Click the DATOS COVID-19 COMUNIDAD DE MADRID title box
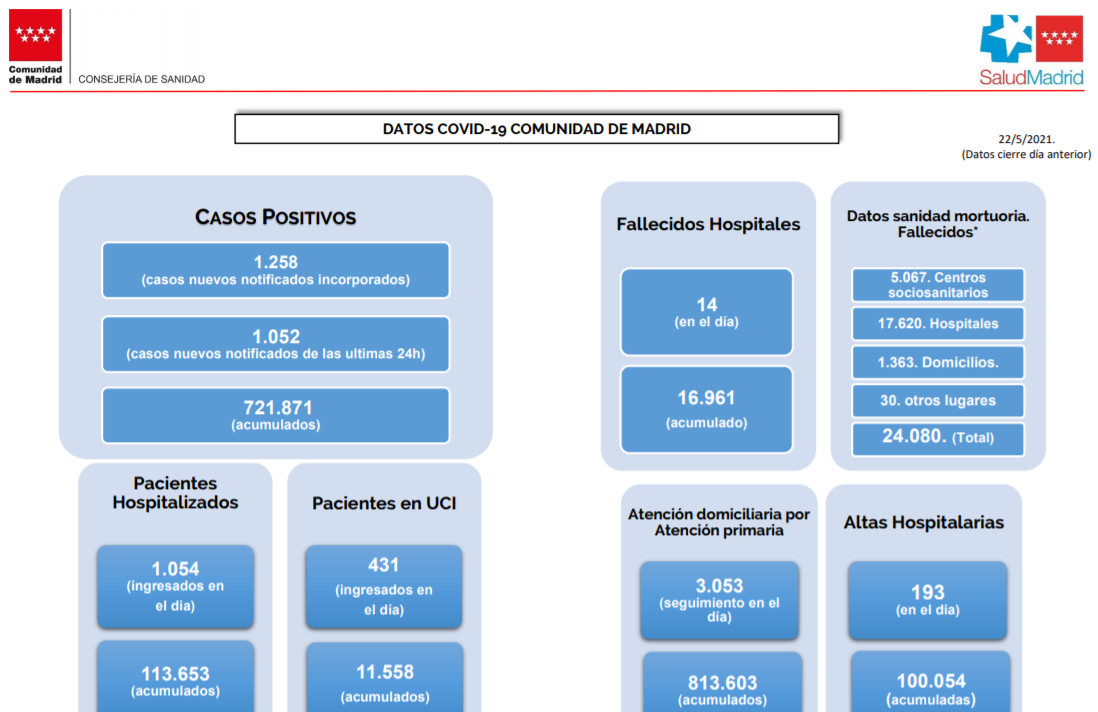1098x712 pixels. pyautogui.click(x=536, y=129)
